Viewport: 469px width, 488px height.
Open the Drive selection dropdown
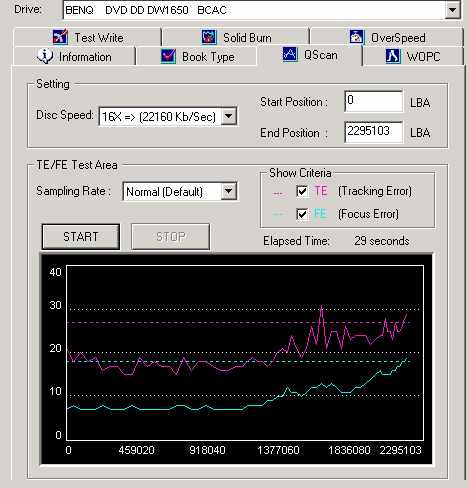coord(452,10)
